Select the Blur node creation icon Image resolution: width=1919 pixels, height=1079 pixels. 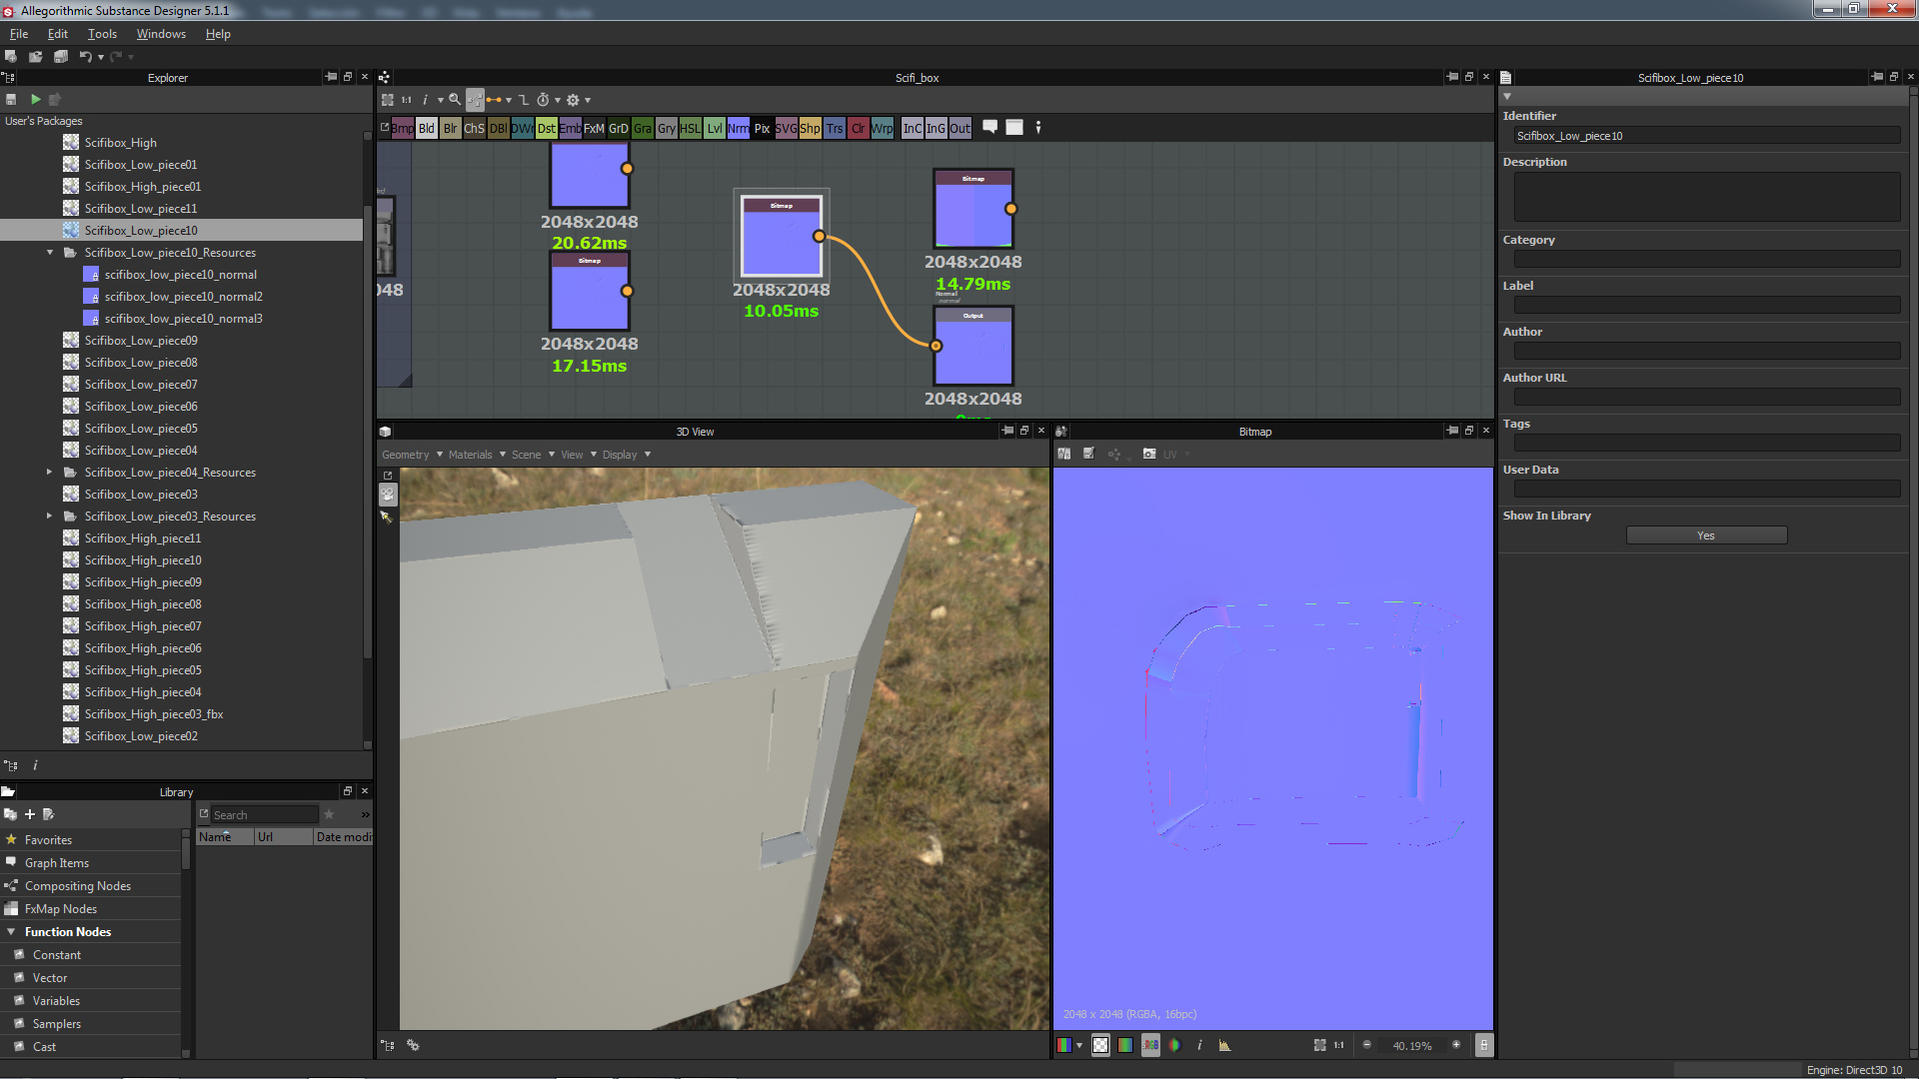[450, 128]
